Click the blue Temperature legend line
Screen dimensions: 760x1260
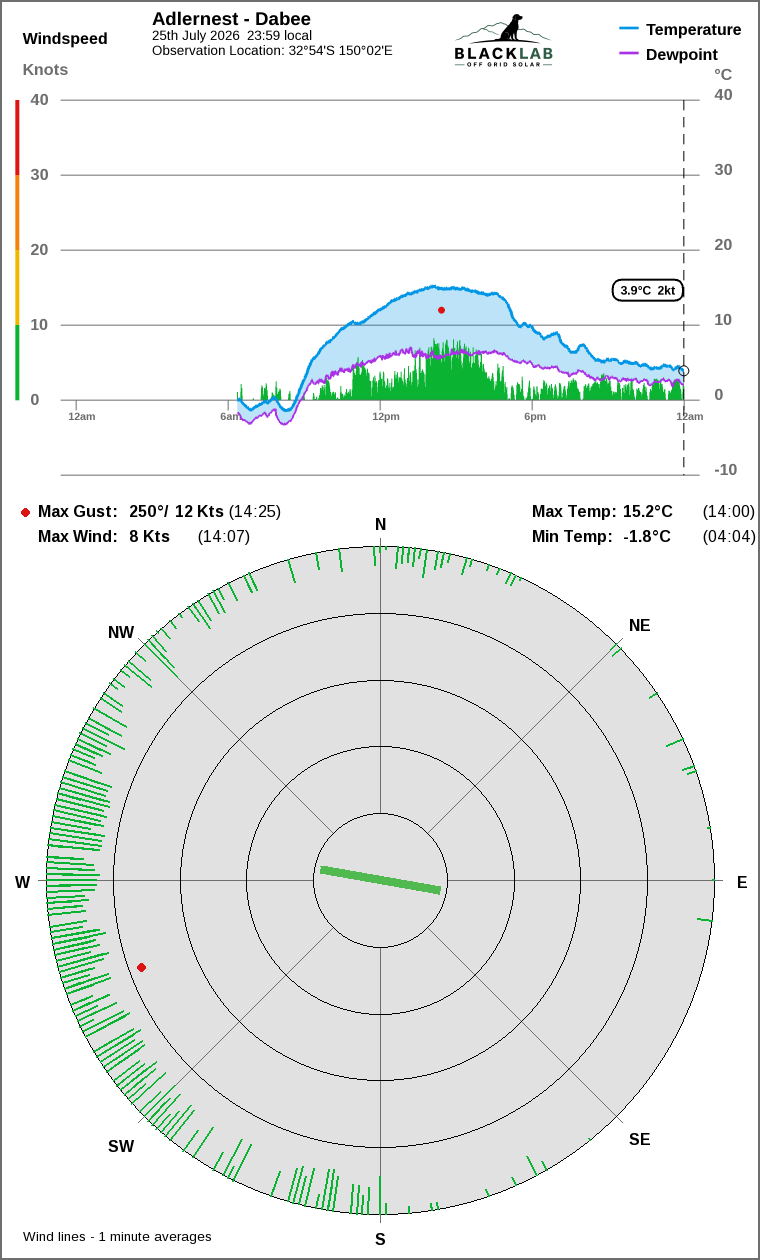tap(629, 30)
